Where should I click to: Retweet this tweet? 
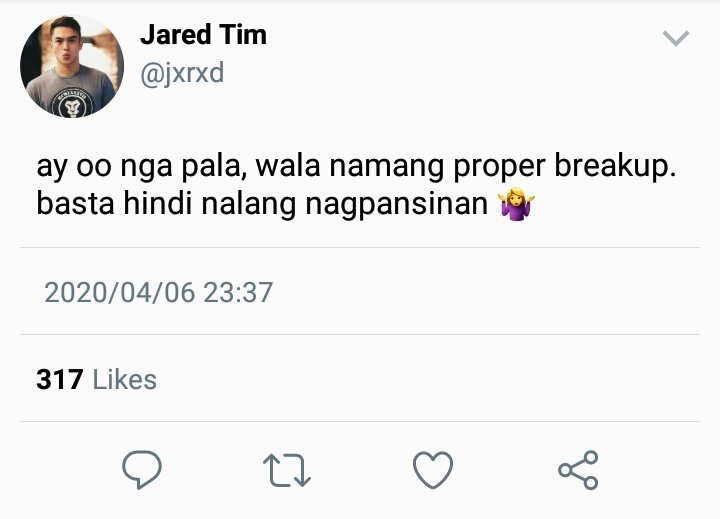287,470
